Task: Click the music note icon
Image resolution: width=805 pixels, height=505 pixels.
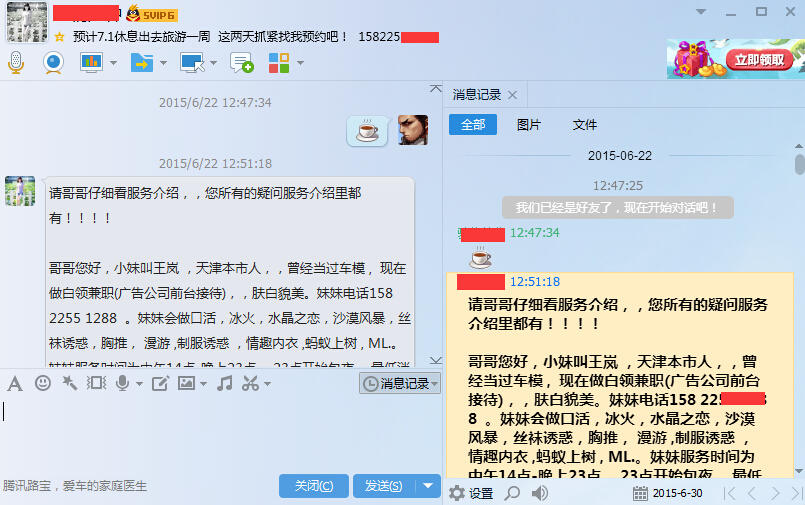Action: [x=224, y=383]
